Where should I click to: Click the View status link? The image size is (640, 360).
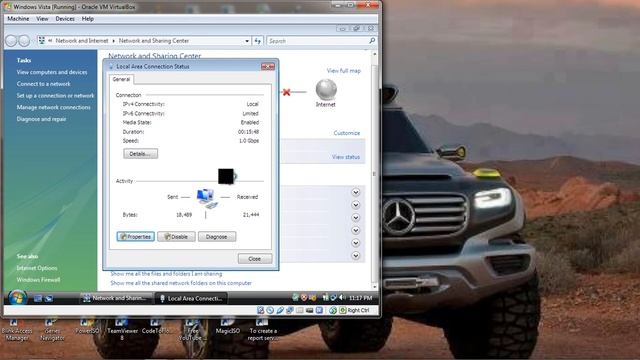pos(346,157)
